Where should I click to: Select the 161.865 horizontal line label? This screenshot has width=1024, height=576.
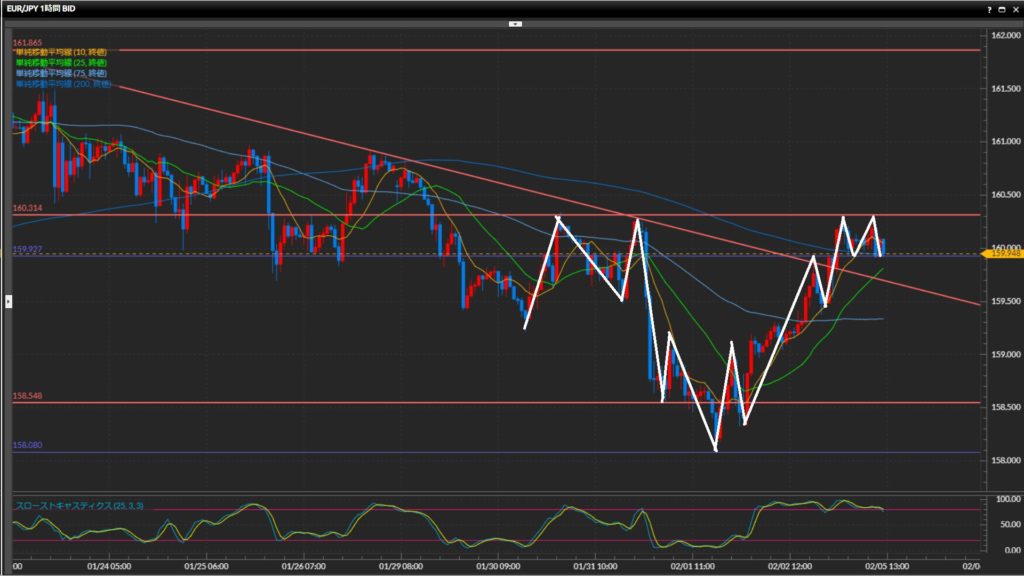26,44
